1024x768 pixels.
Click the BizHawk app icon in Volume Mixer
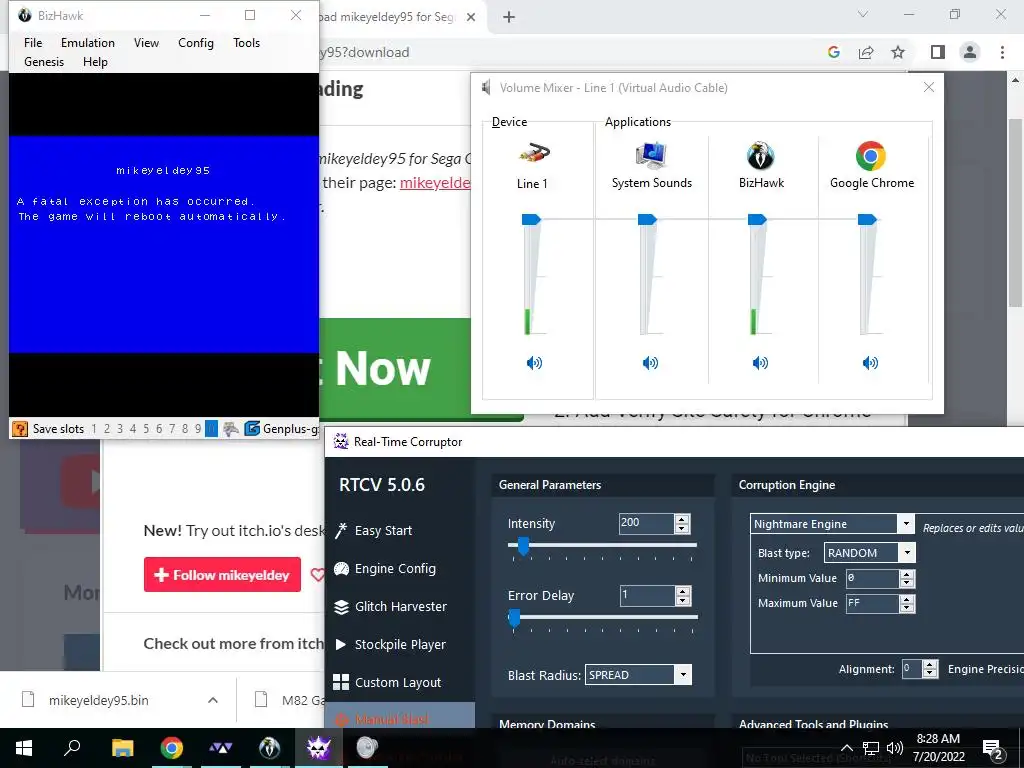click(x=760, y=155)
